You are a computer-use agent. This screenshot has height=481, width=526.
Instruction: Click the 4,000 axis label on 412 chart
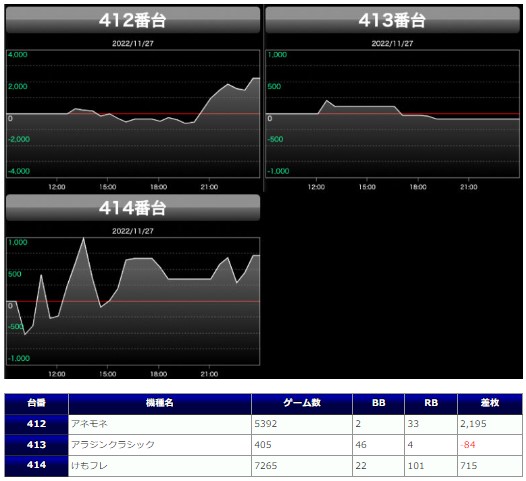(18, 55)
